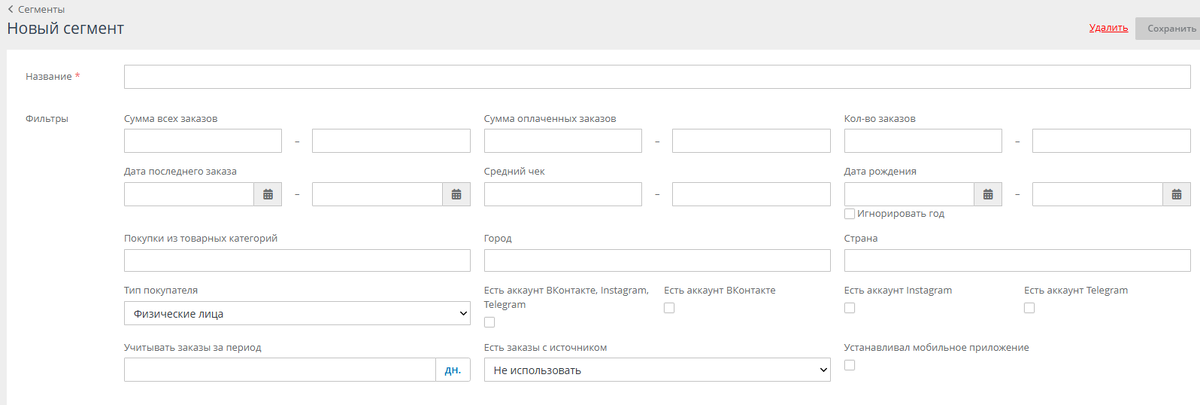The height and width of the screenshot is (405, 1200).
Task: Open calendar for last order end date
Action: click(456, 194)
